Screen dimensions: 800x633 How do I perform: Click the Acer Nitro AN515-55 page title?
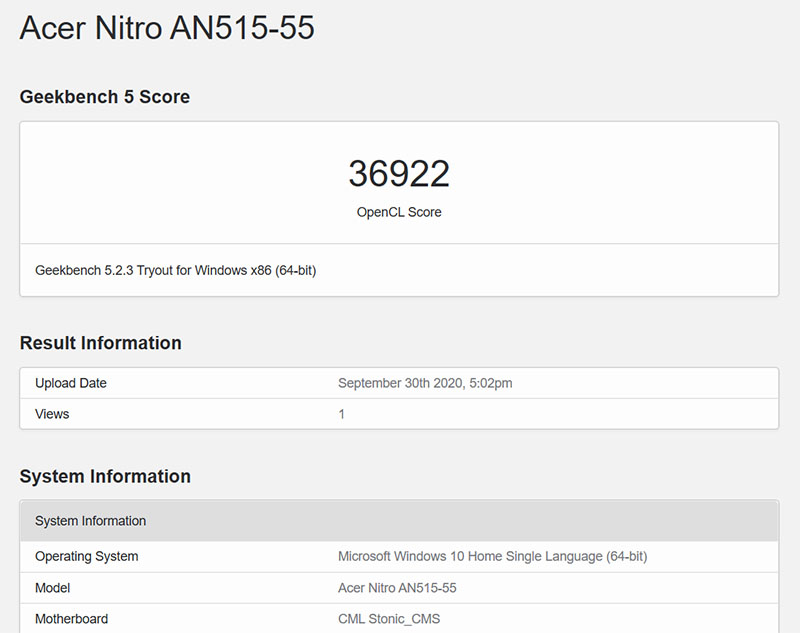pyautogui.click(x=166, y=28)
